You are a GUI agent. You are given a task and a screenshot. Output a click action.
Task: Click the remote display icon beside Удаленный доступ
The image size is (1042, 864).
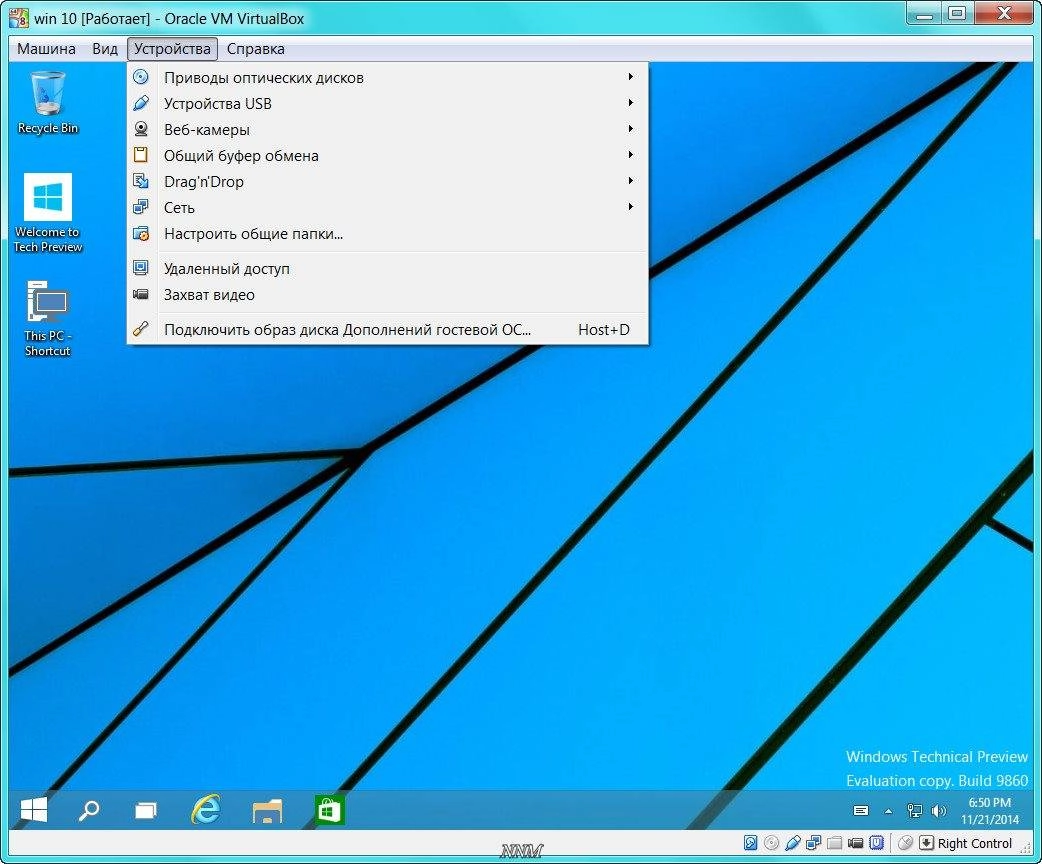(141, 268)
